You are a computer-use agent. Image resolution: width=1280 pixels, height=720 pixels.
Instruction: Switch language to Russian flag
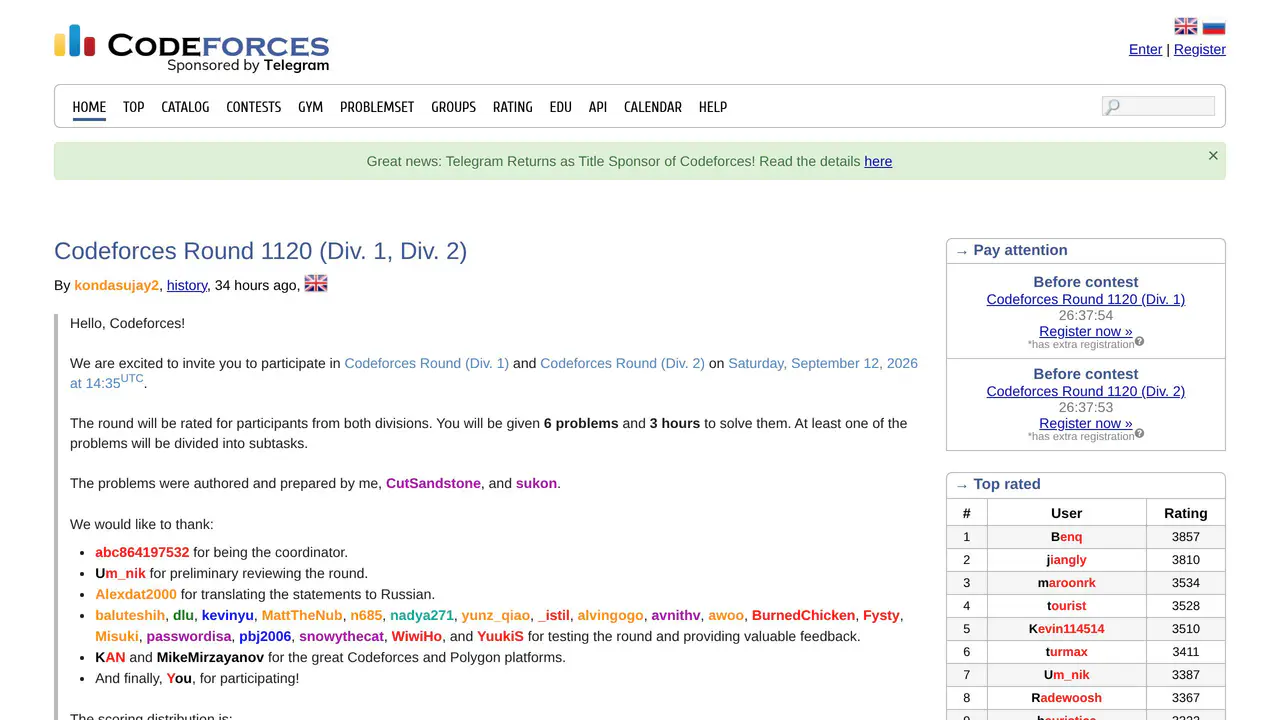(x=1214, y=27)
